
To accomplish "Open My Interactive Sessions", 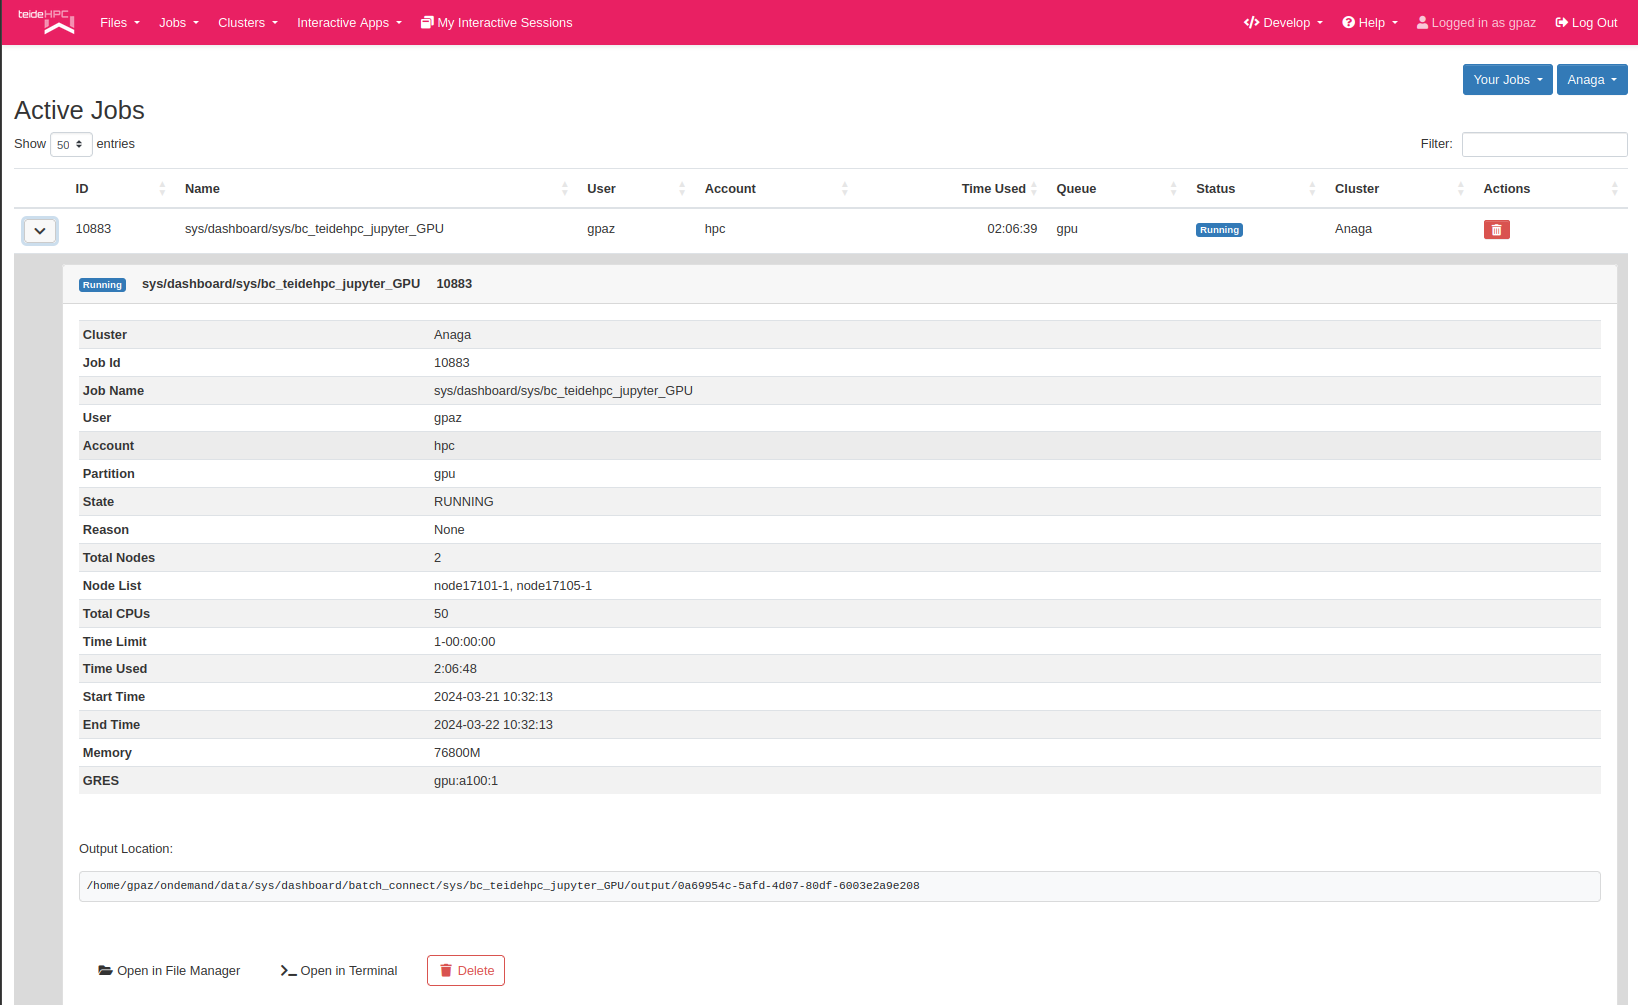I will coord(497,23).
